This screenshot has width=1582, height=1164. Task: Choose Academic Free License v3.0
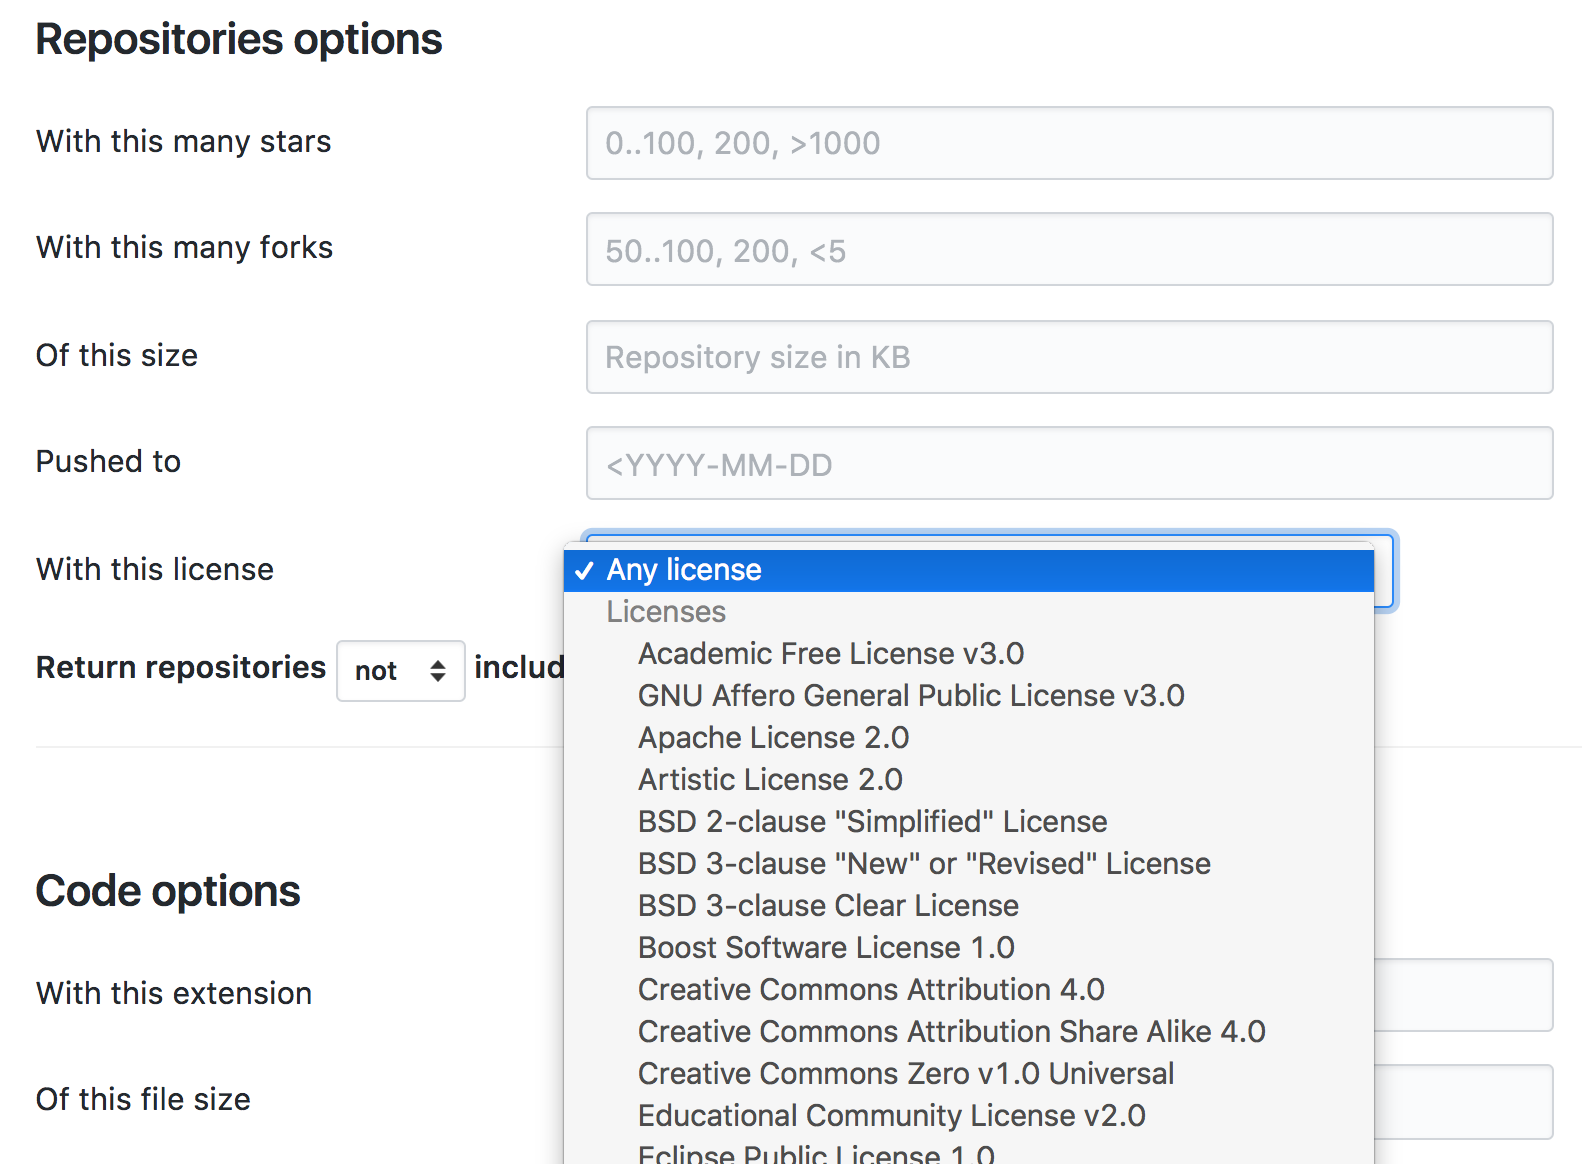point(830,654)
